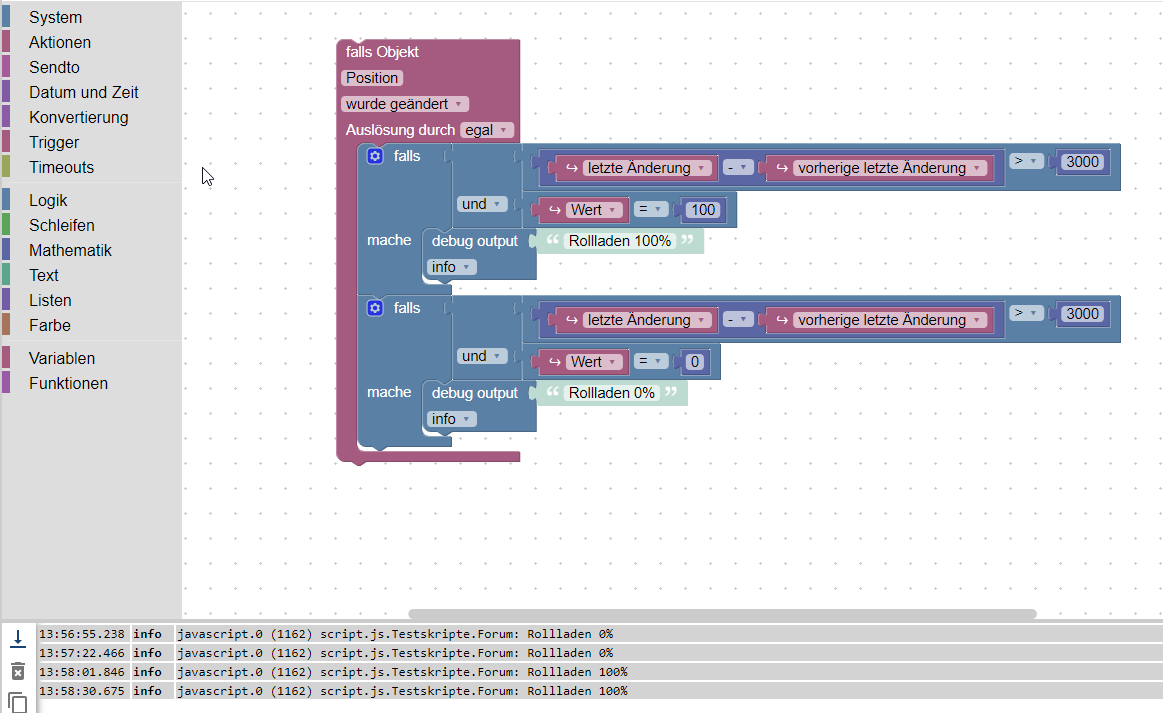1163x713 pixels.
Task: Open the Listen block category
Action: tap(50, 300)
